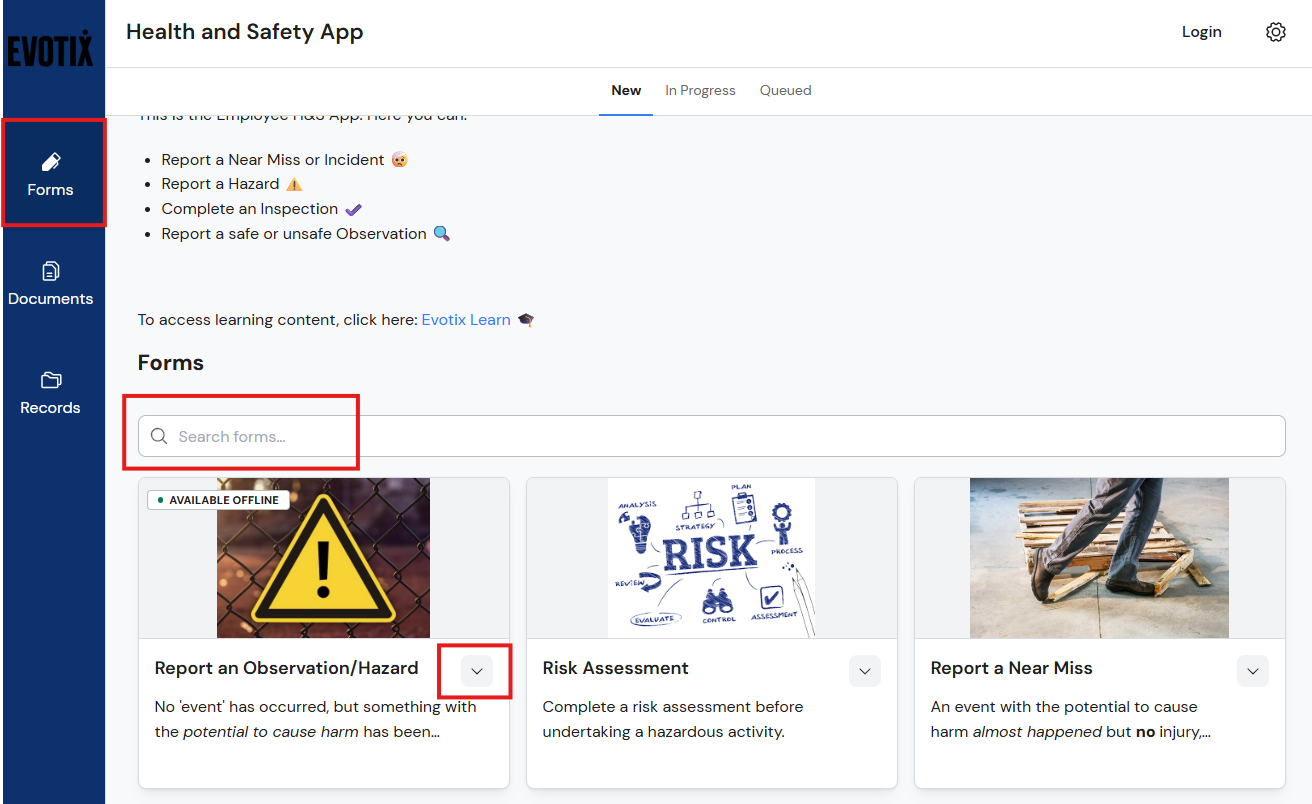Image resolution: width=1312 pixels, height=804 pixels.
Task: Open the Risk Assessment illustration thumbnail
Action: click(x=711, y=558)
